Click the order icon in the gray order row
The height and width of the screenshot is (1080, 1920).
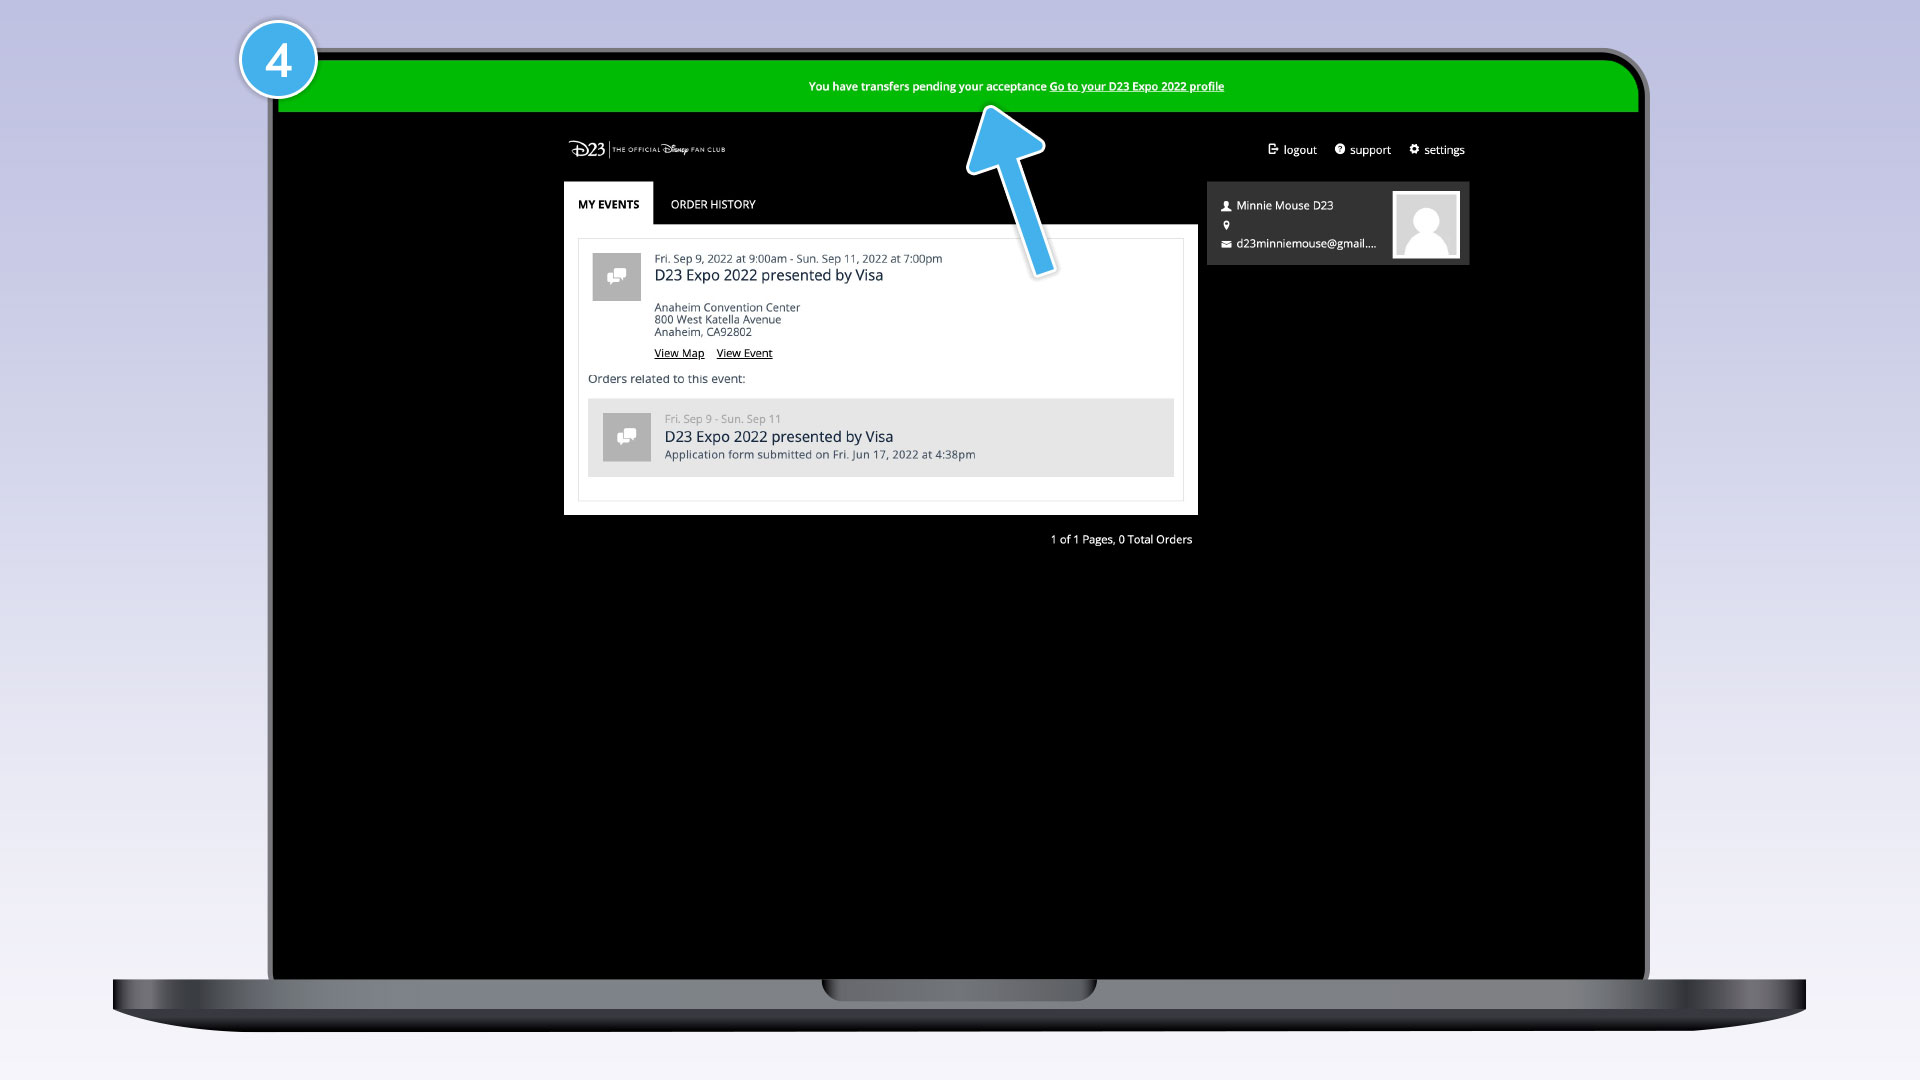click(x=627, y=437)
